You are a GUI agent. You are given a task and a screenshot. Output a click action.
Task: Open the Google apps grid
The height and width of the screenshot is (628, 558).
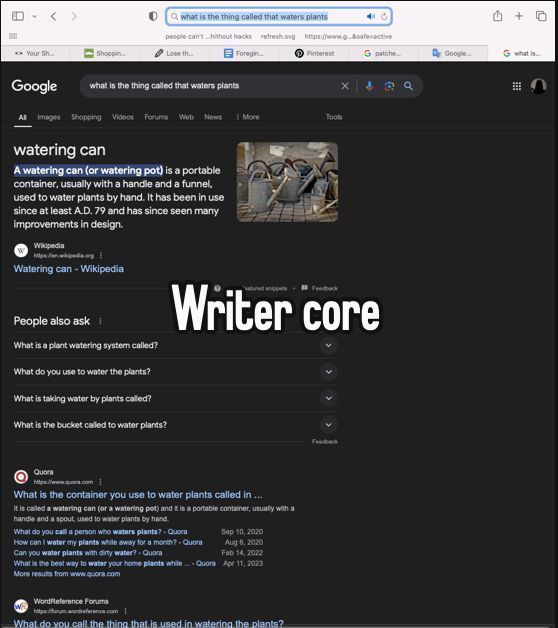tap(517, 86)
